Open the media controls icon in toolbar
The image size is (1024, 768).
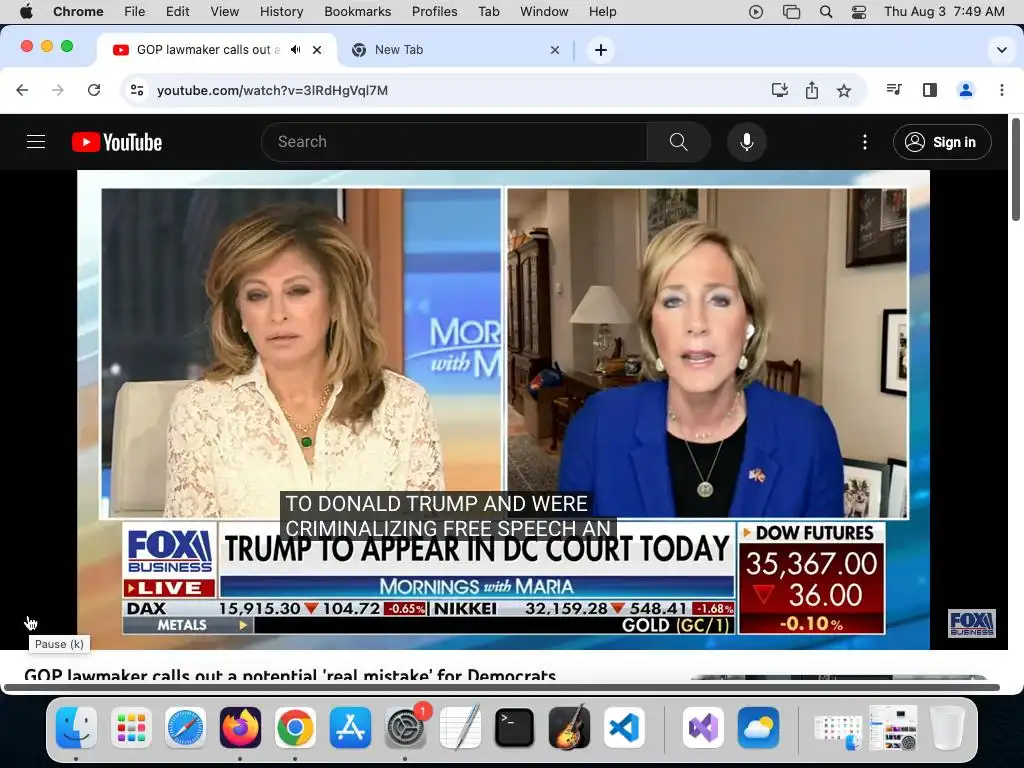click(x=894, y=90)
